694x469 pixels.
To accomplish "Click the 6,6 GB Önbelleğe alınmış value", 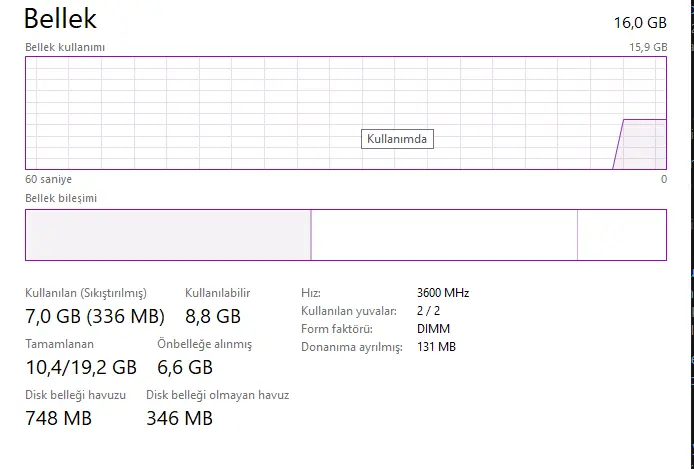I will coord(185,367).
